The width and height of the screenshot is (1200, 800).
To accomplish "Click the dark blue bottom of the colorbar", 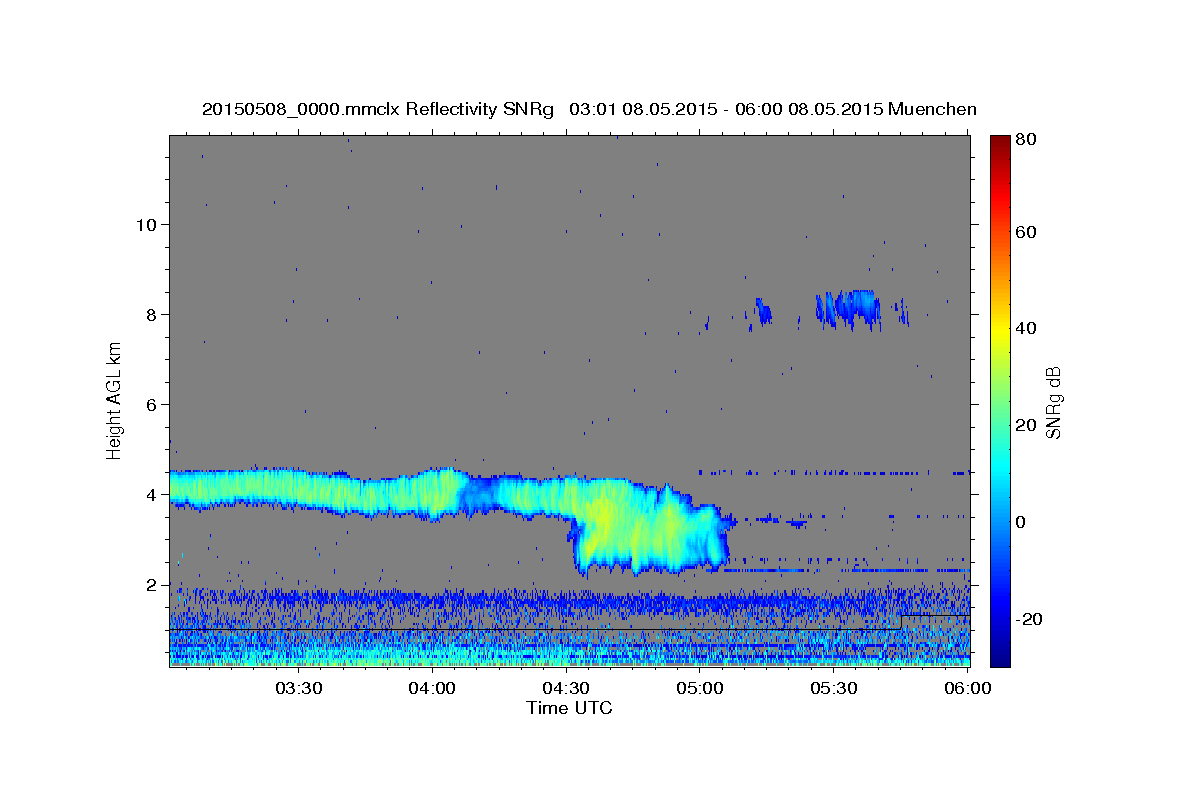I will coord(1000,658).
